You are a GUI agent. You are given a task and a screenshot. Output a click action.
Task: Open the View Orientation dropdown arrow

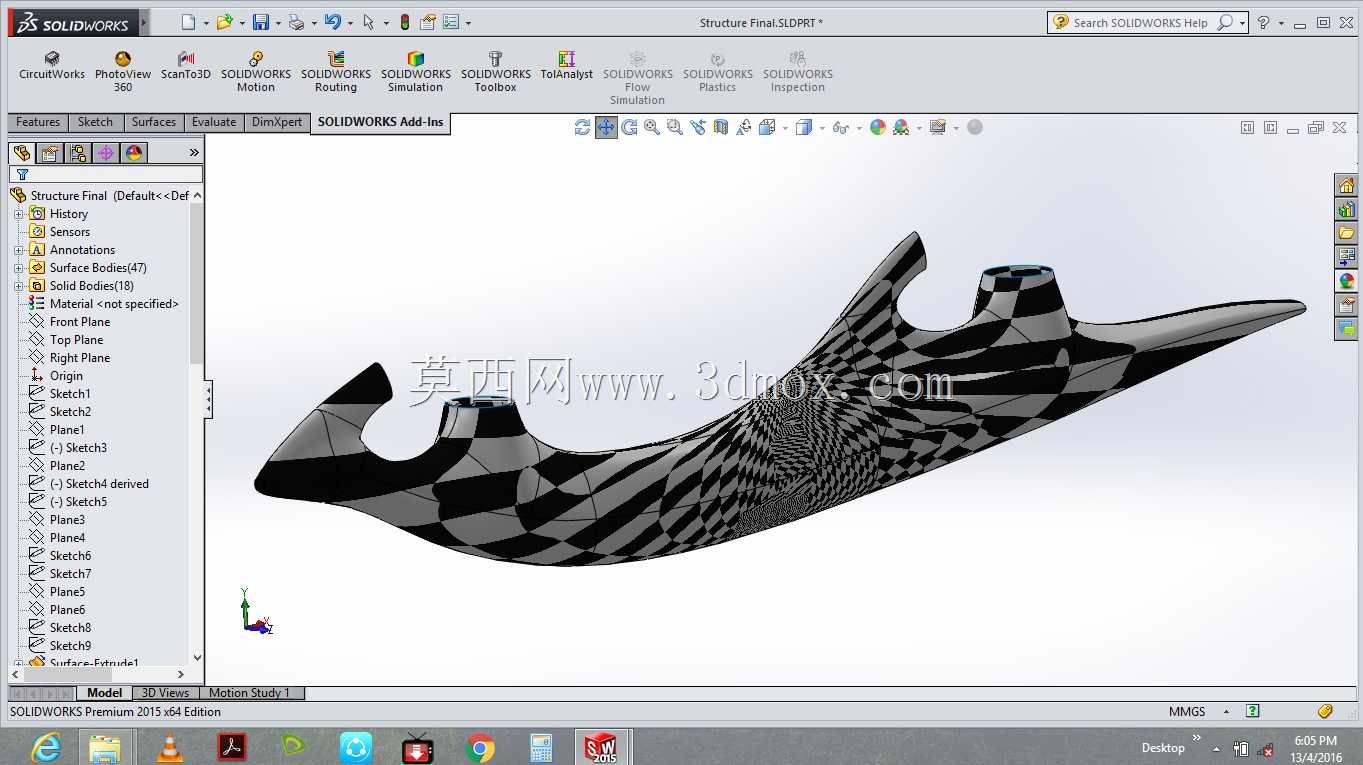(785, 128)
